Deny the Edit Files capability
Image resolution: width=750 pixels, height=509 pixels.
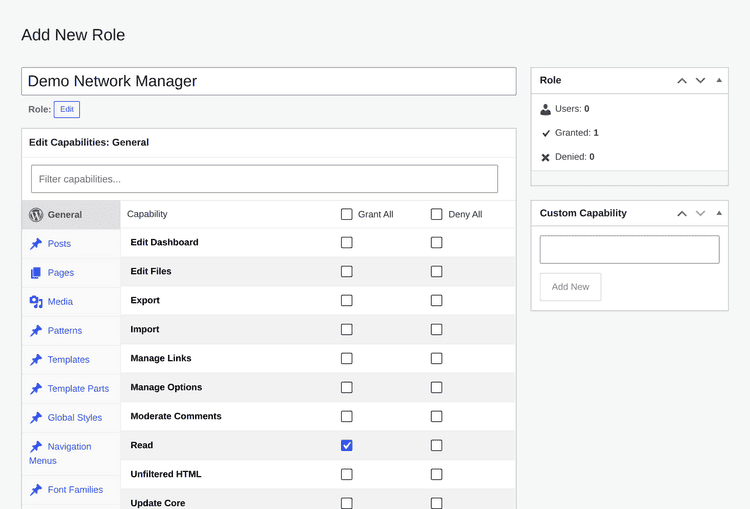[x=437, y=272]
